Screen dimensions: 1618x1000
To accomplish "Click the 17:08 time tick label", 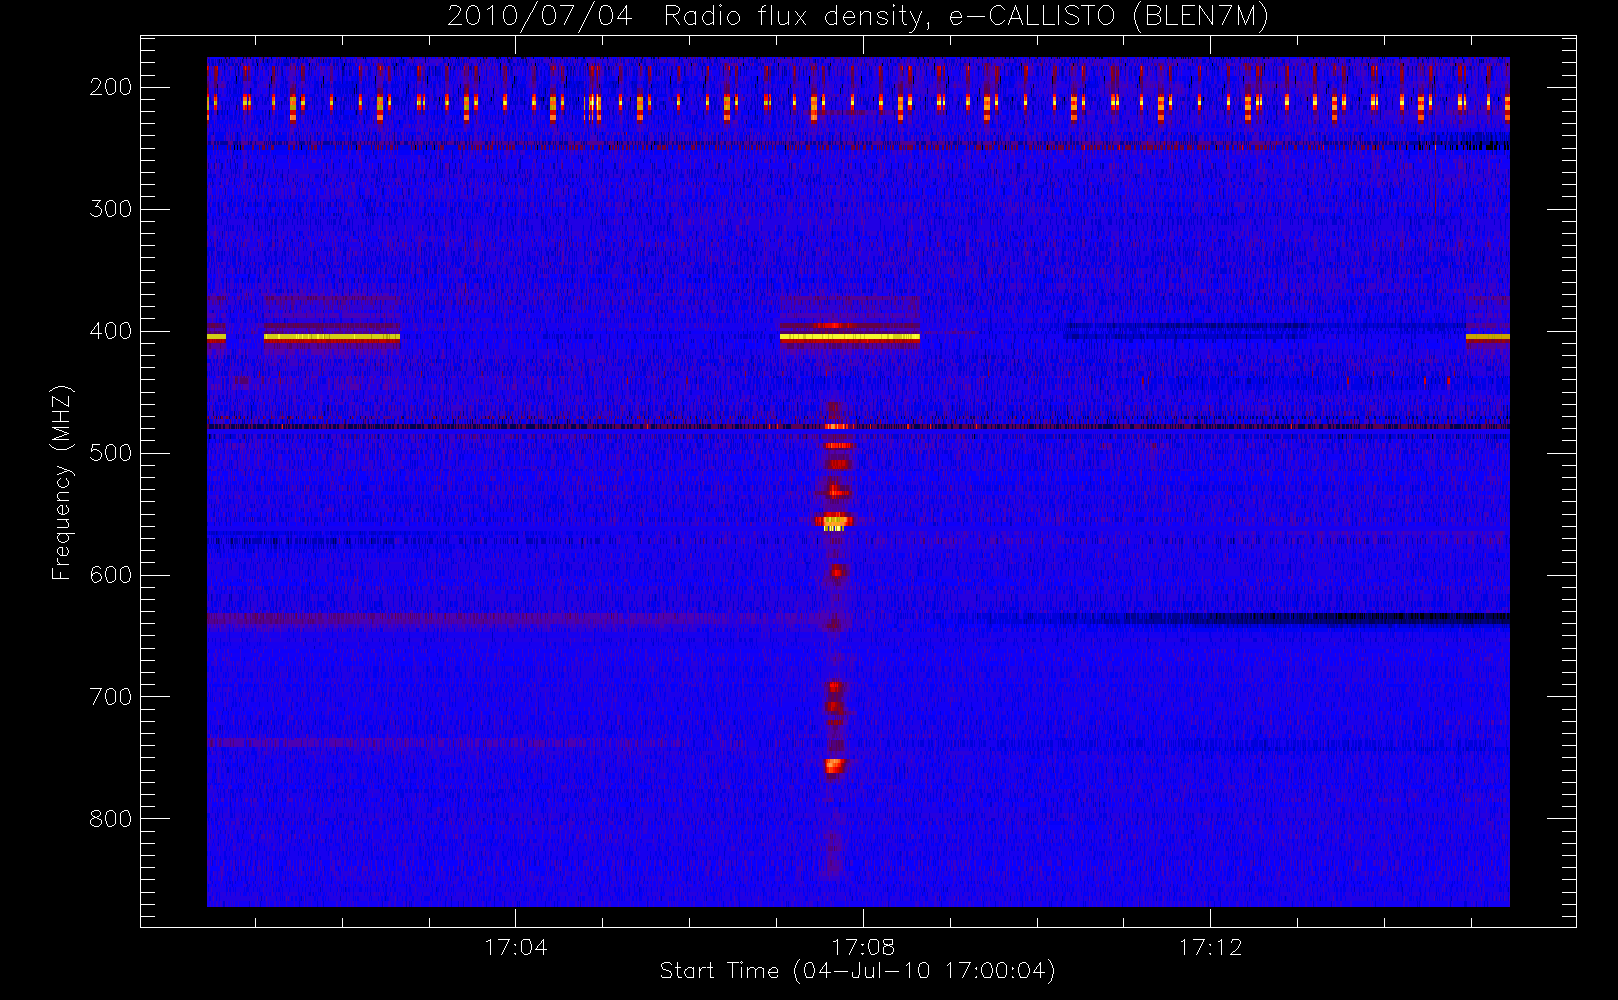I will tap(863, 947).
